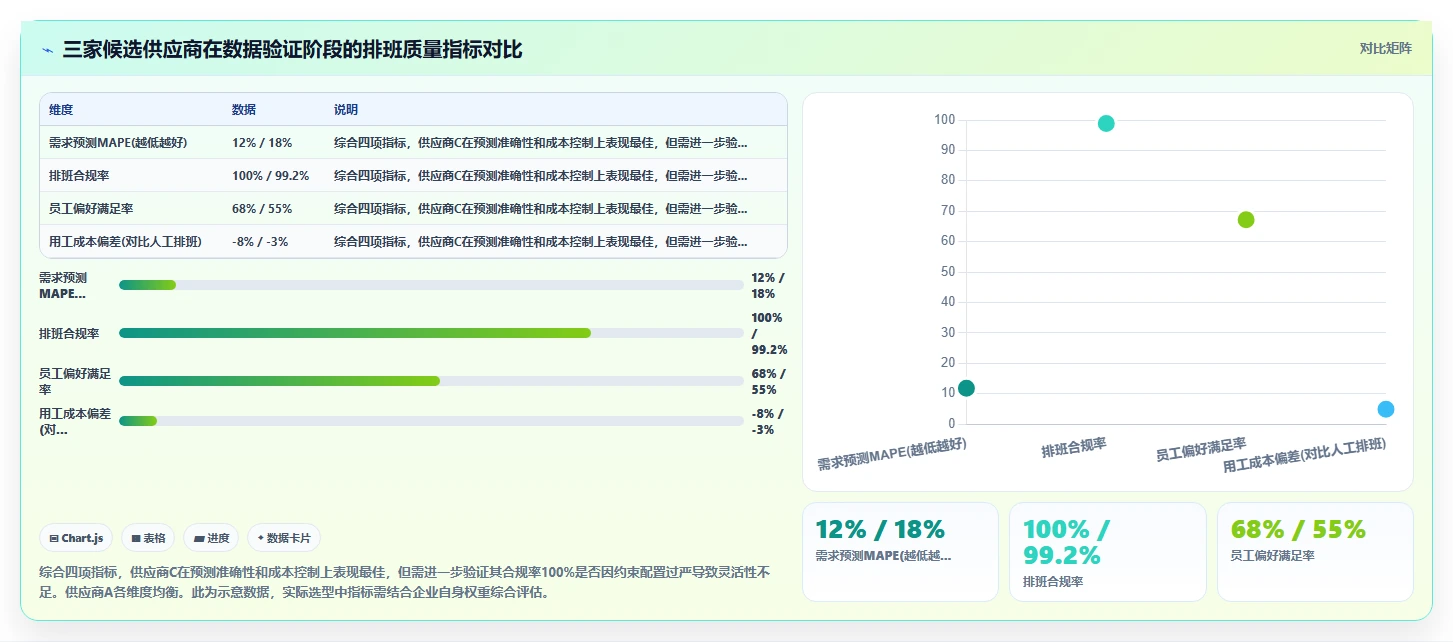The image size is (1453, 642).
Task: Click chart point for 排班合规率
Action: click(1106, 123)
